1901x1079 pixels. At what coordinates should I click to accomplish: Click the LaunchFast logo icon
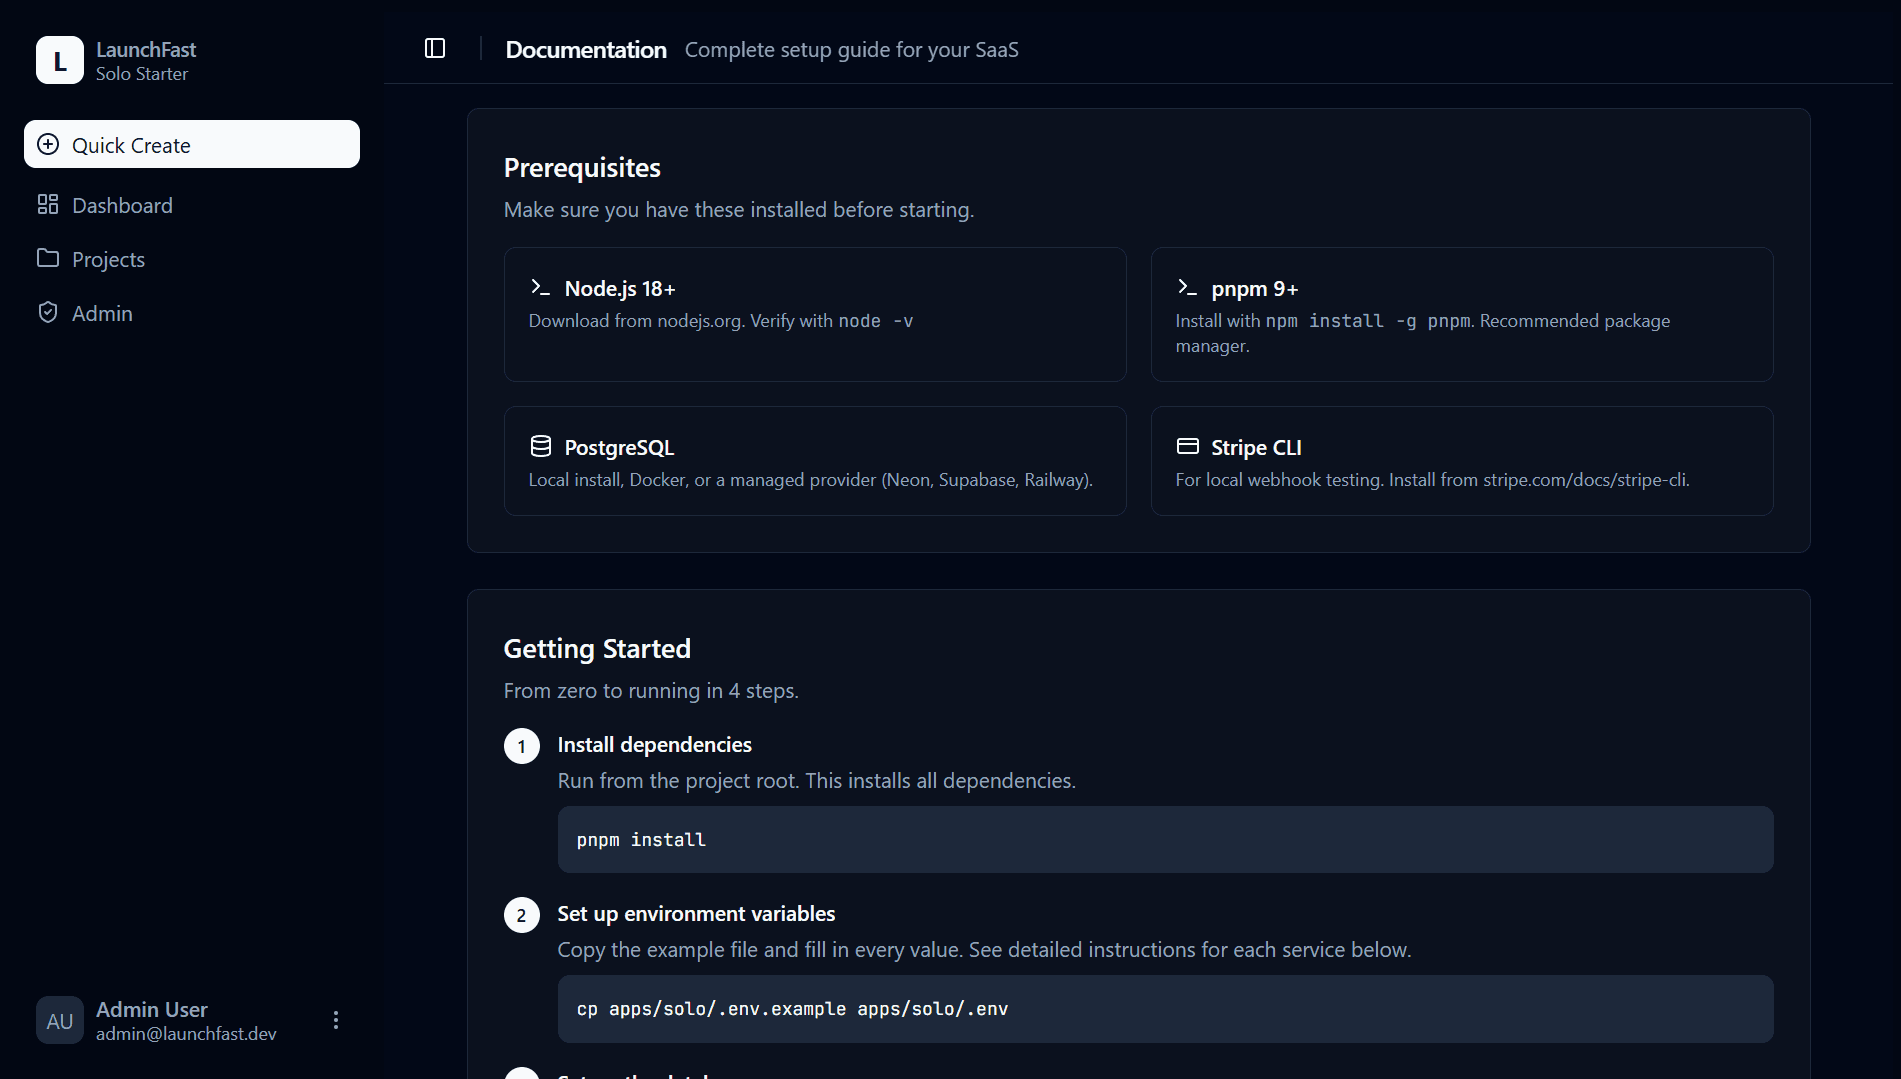(x=60, y=59)
